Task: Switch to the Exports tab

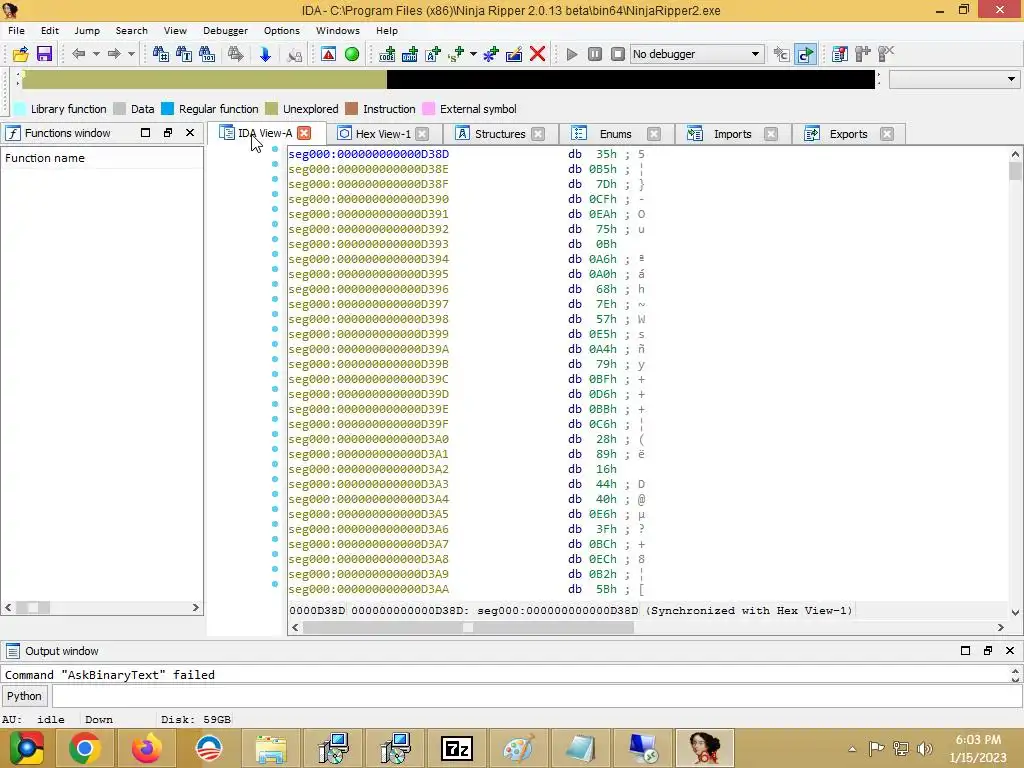Action: [x=848, y=134]
